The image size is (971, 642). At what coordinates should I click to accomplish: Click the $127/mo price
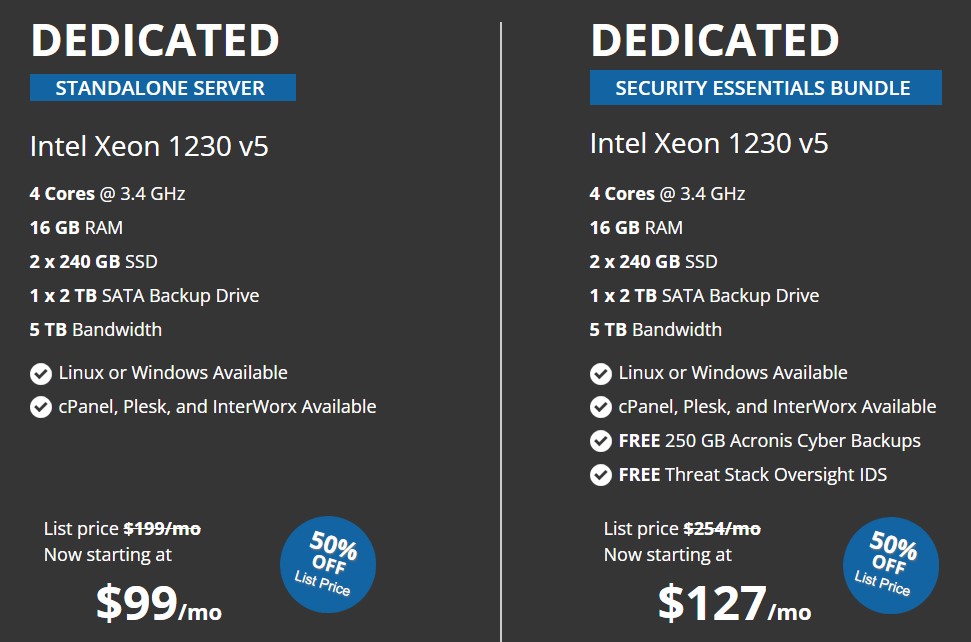point(733,603)
